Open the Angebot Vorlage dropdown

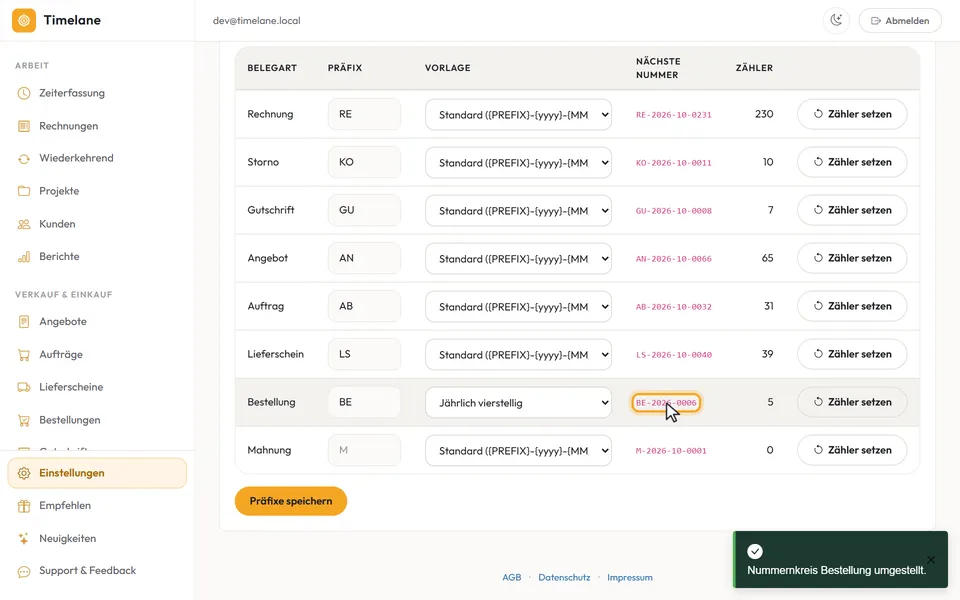click(x=518, y=258)
